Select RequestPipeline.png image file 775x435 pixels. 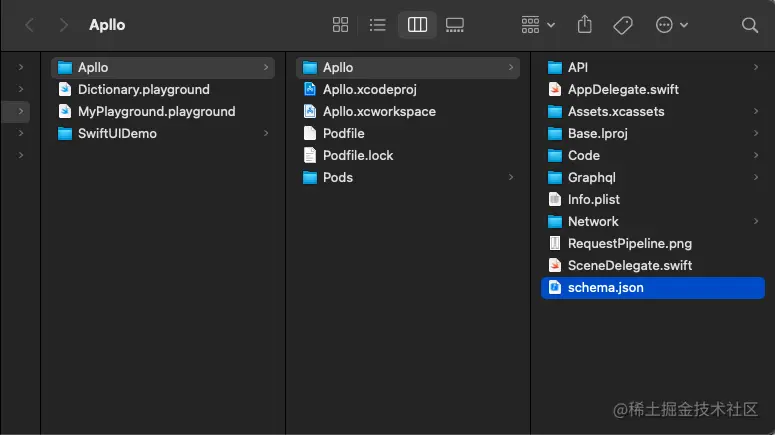click(x=629, y=243)
